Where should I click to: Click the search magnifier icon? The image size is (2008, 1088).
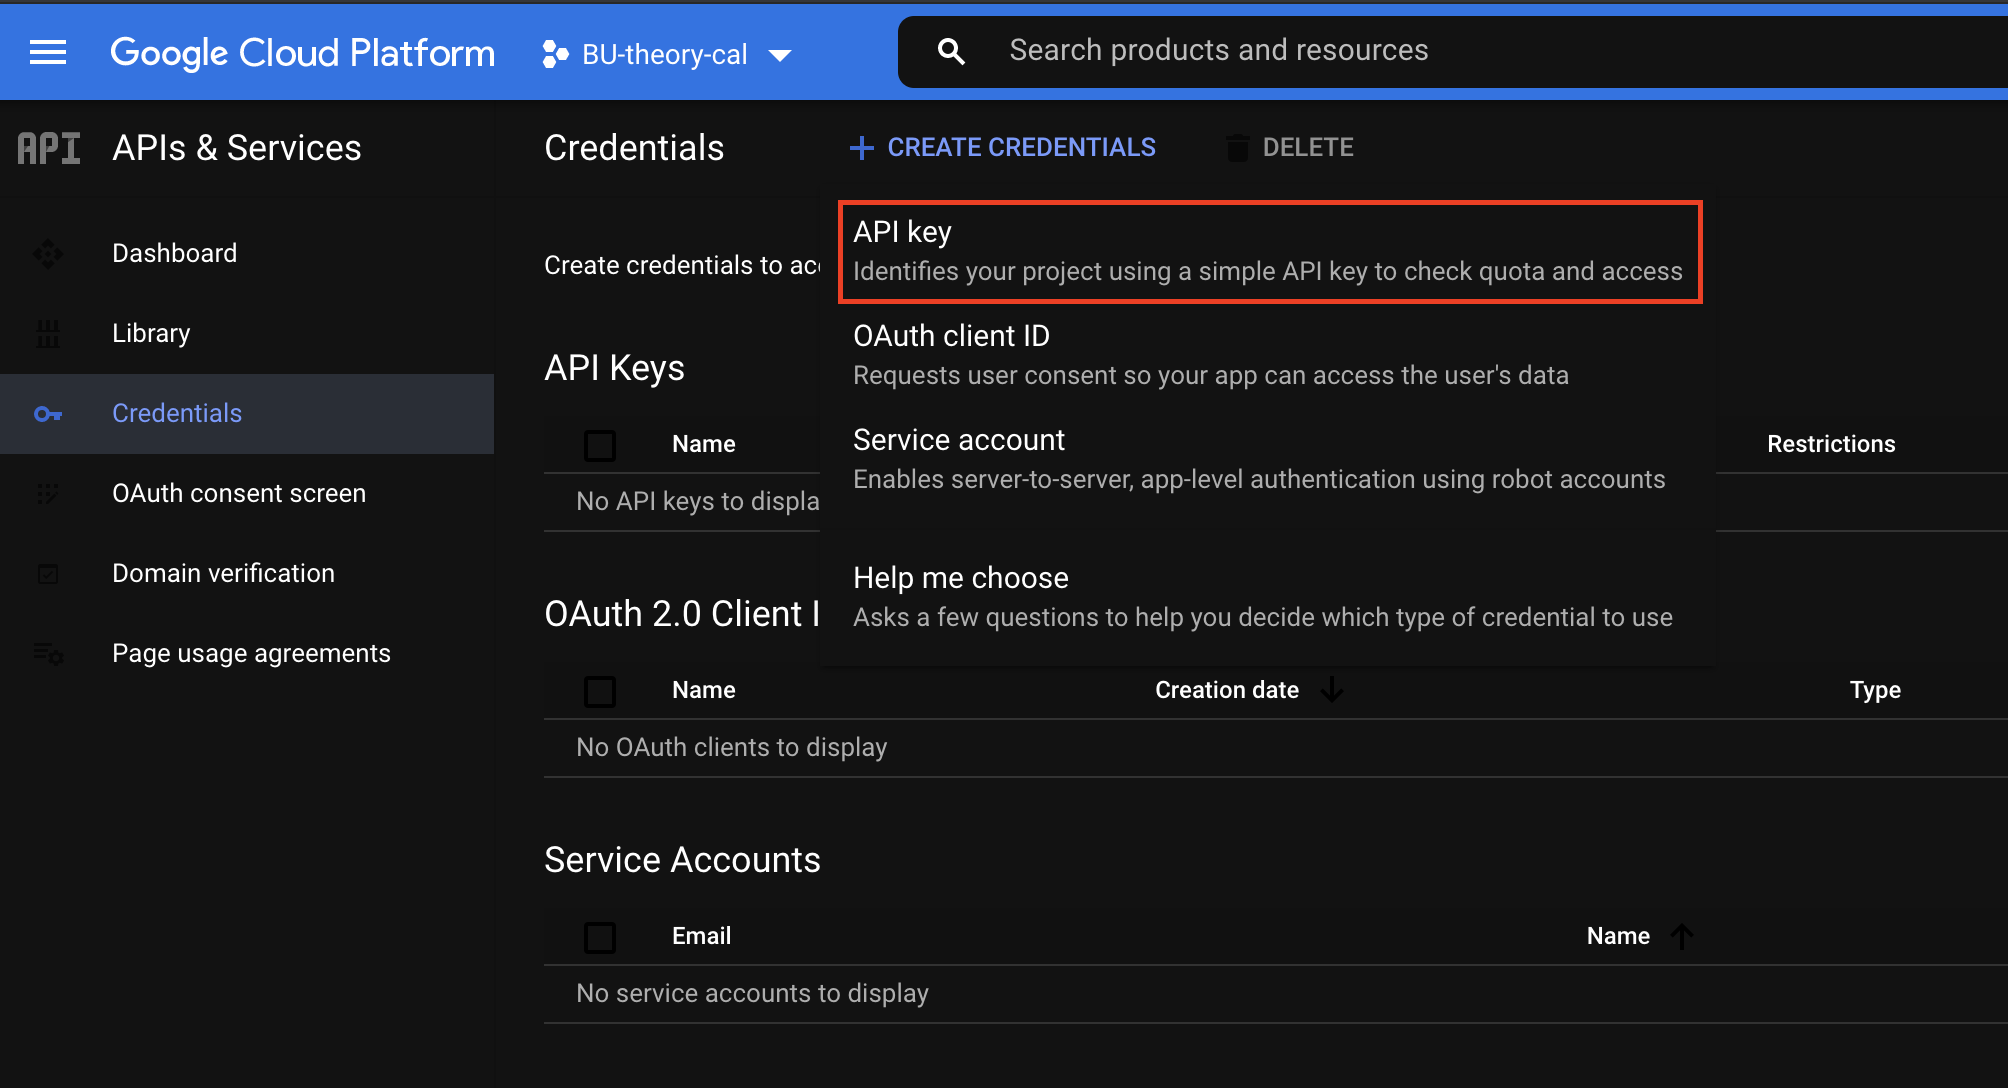(x=951, y=51)
